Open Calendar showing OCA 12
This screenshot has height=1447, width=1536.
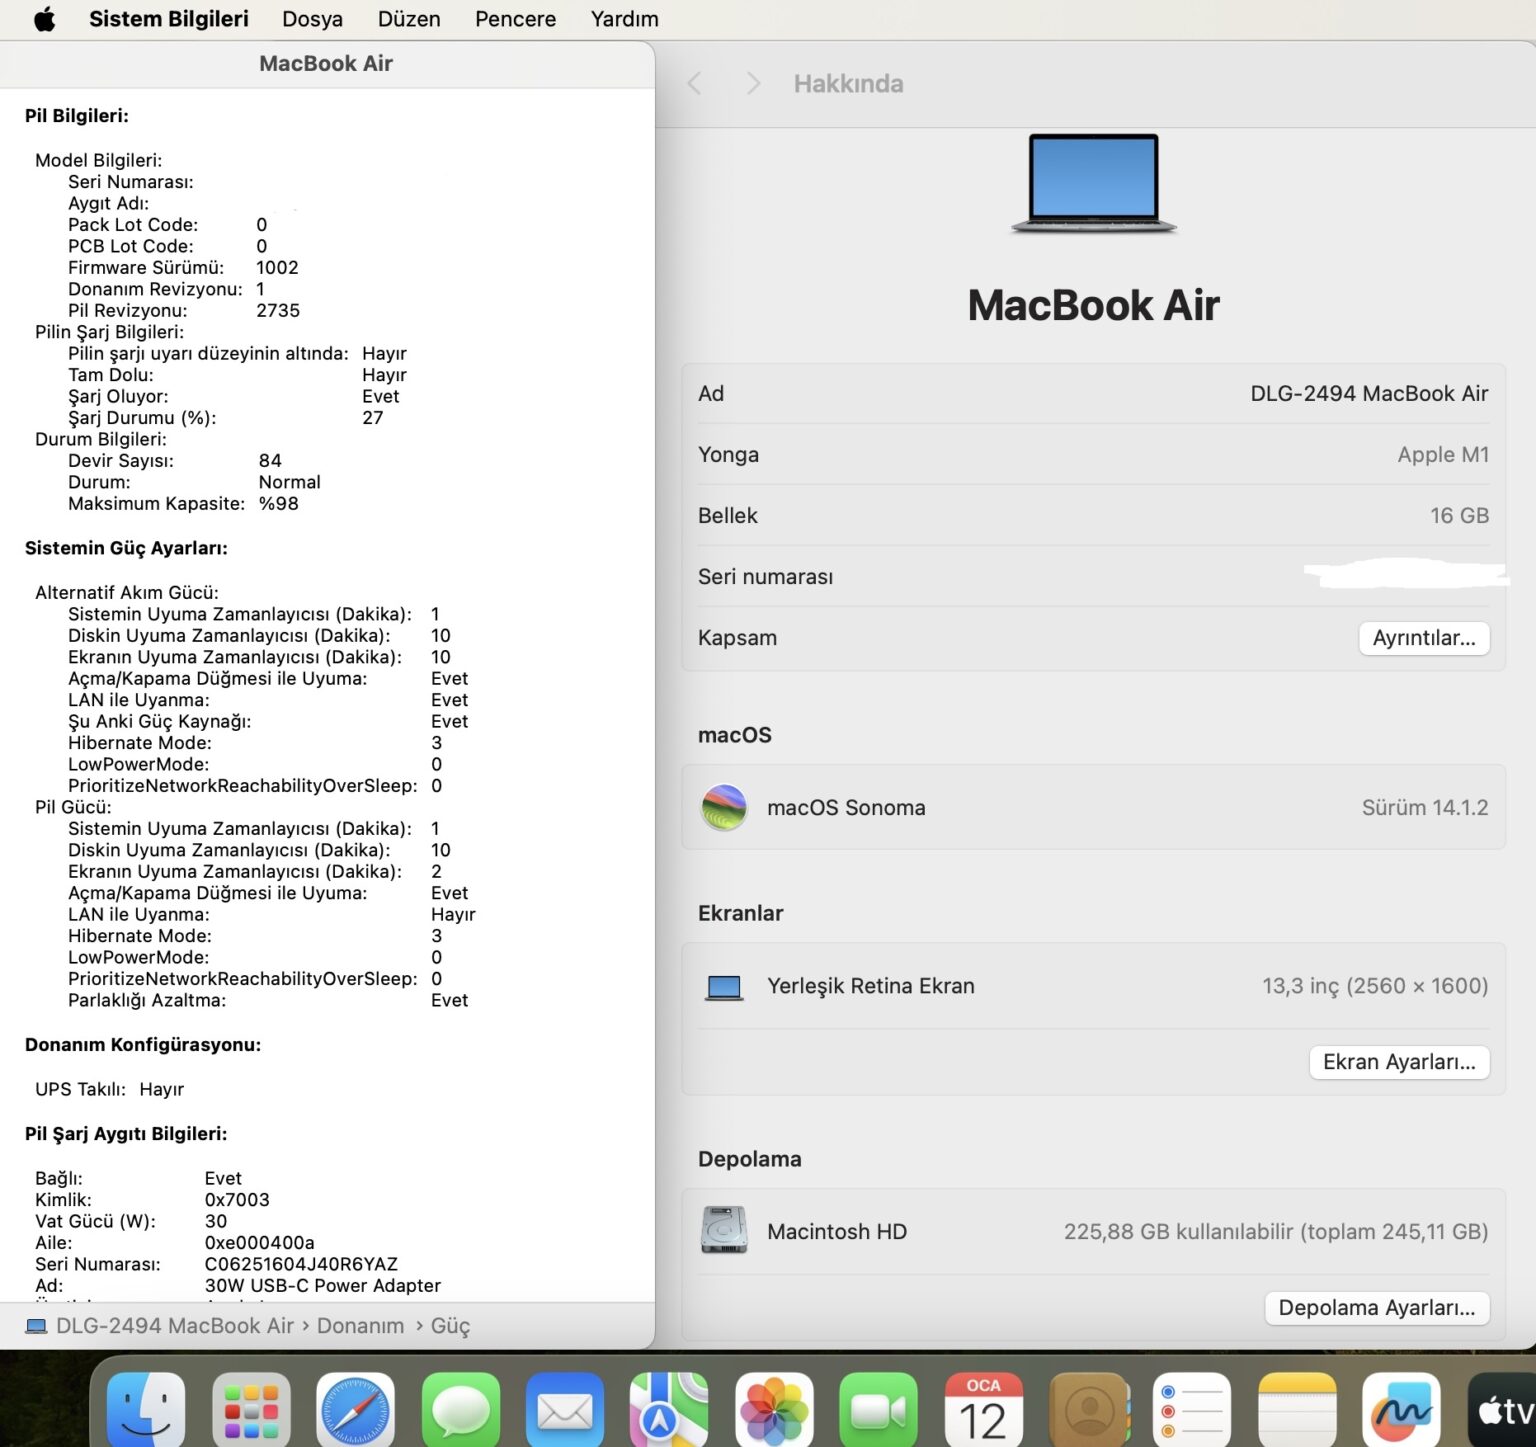pos(983,1410)
